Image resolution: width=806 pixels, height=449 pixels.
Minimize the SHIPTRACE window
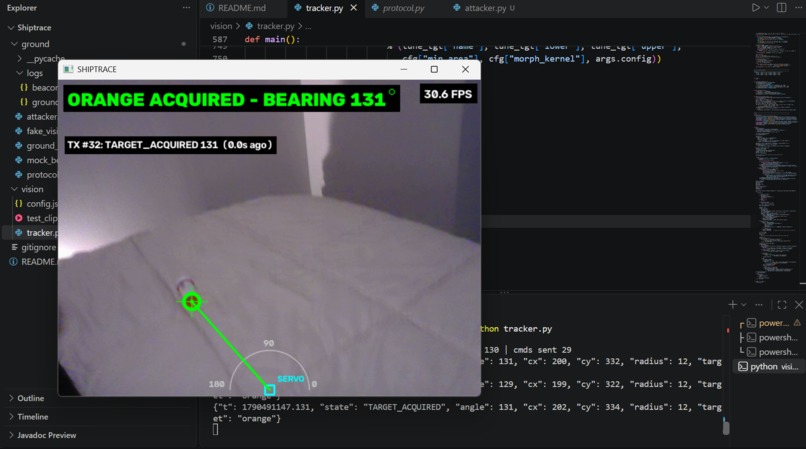(x=404, y=69)
